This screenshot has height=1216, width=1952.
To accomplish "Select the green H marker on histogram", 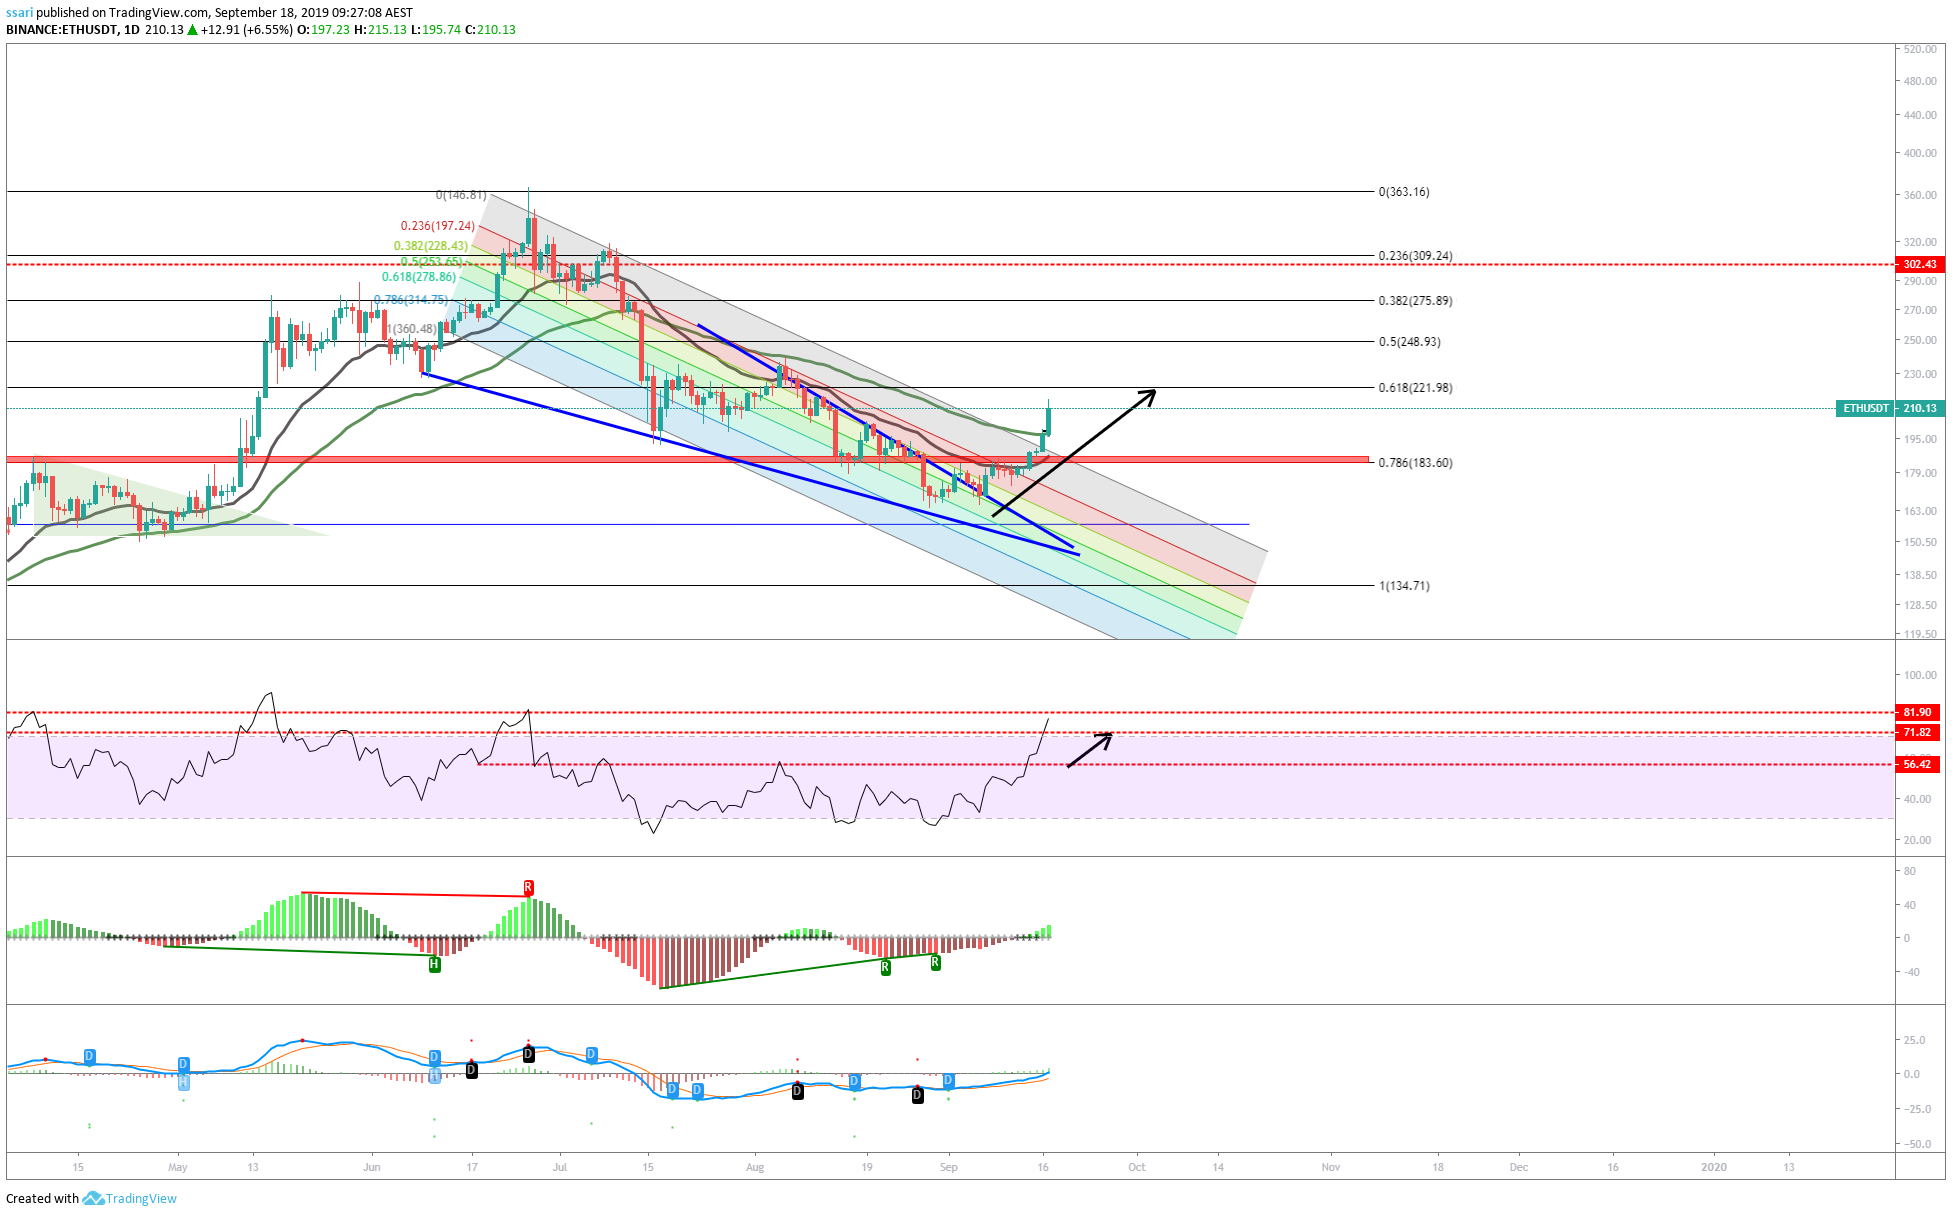I will (x=434, y=964).
